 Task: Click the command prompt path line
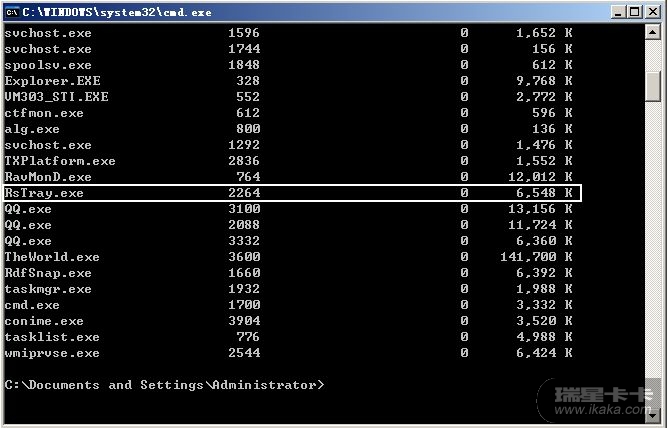(x=164, y=385)
